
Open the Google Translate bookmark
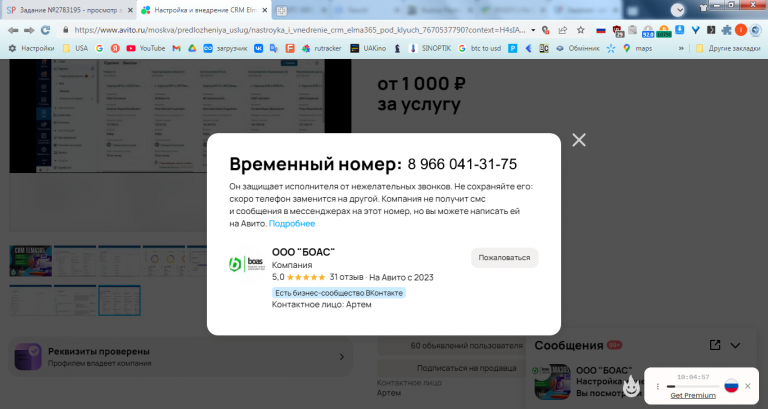coord(274,48)
